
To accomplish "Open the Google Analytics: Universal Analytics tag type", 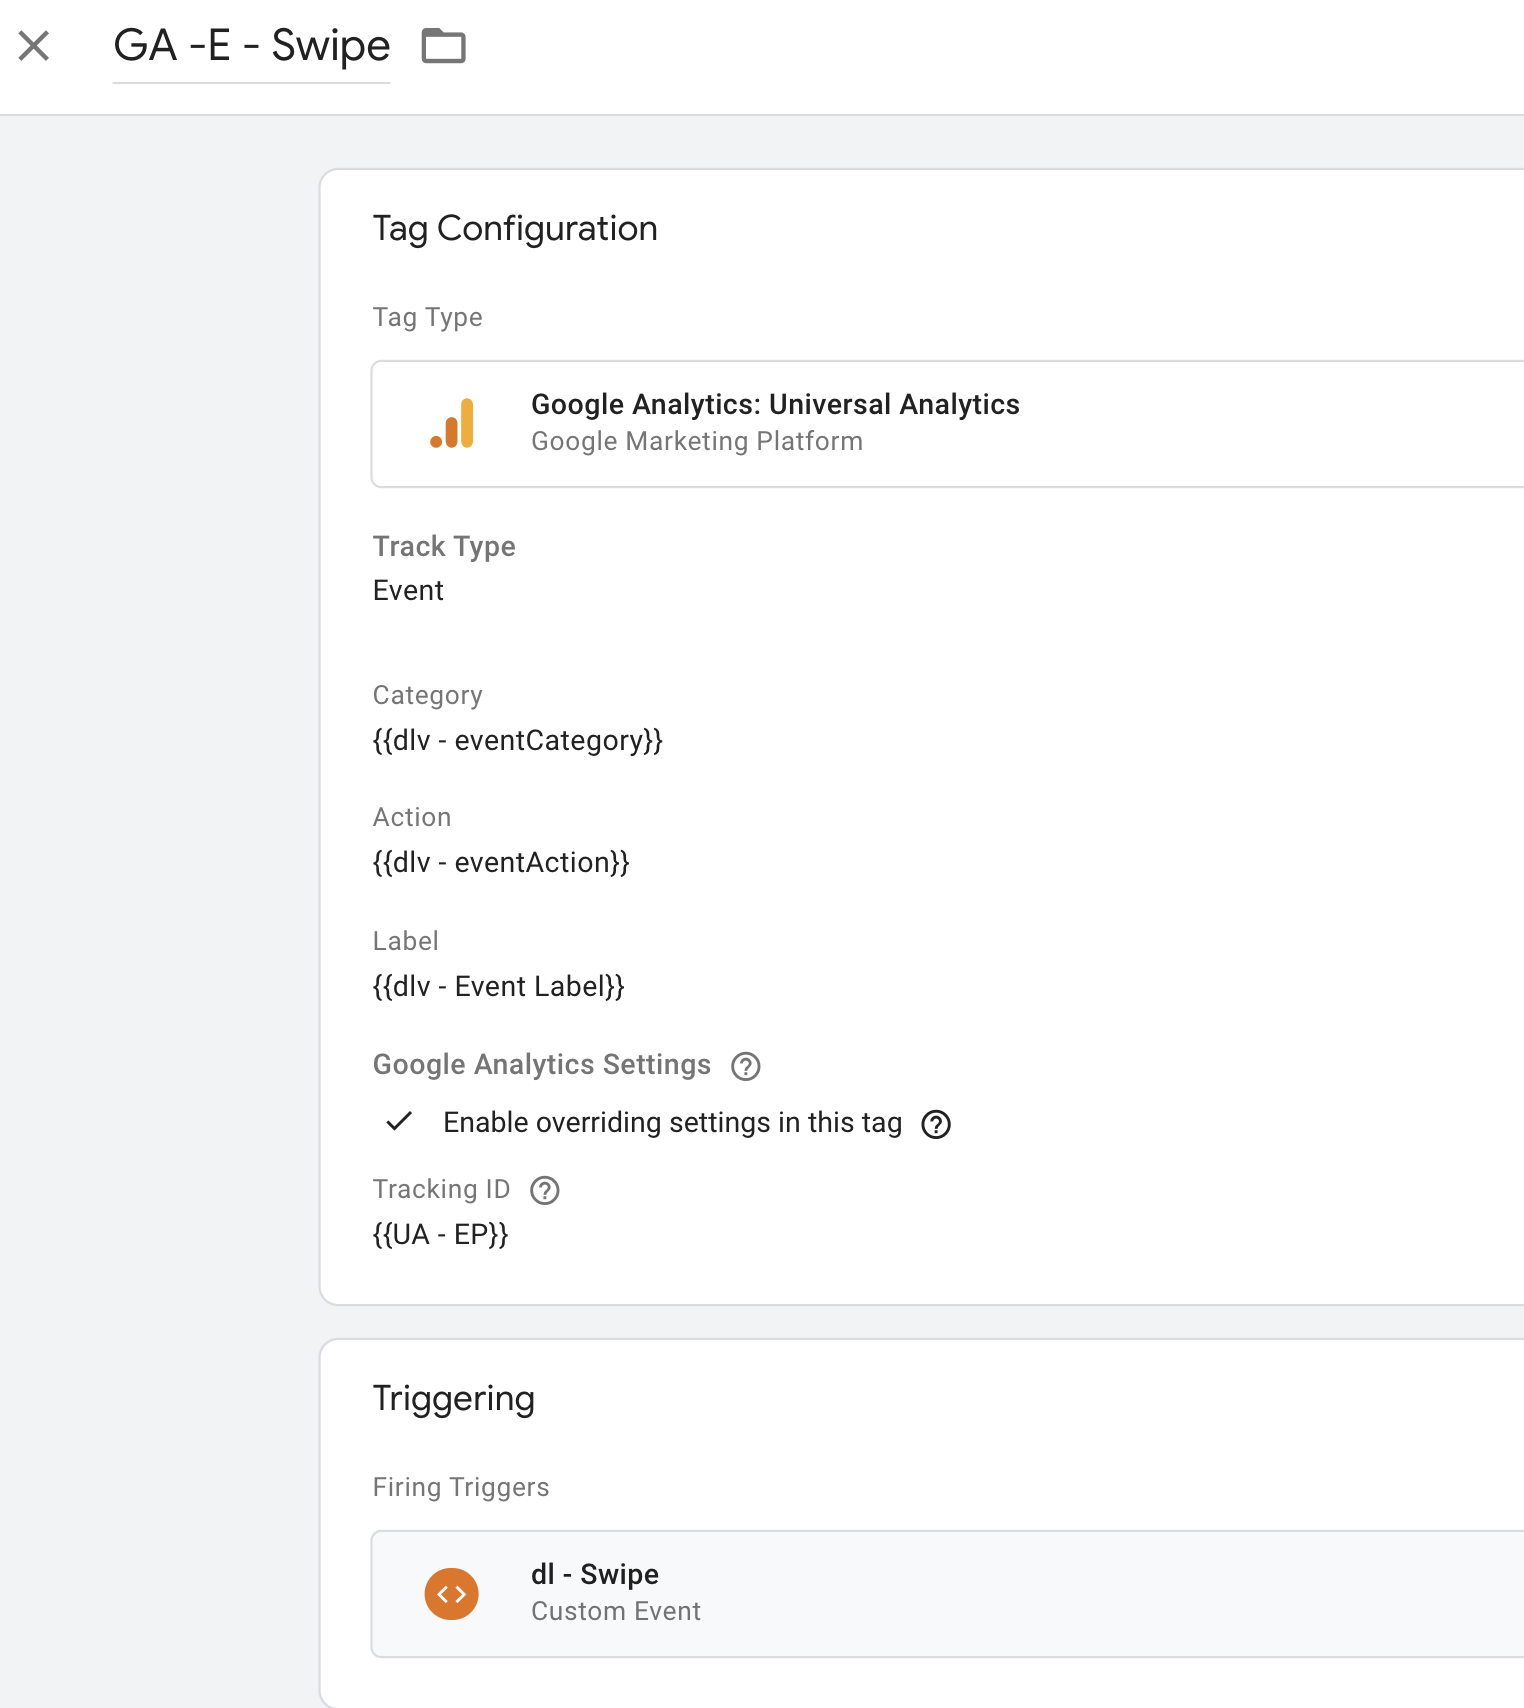I will click(x=947, y=424).
